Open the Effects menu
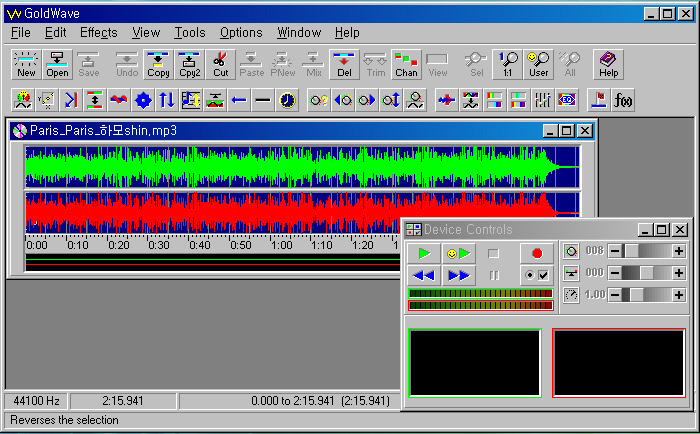Viewport: 700px width, 434px height. [x=98, y=33]
